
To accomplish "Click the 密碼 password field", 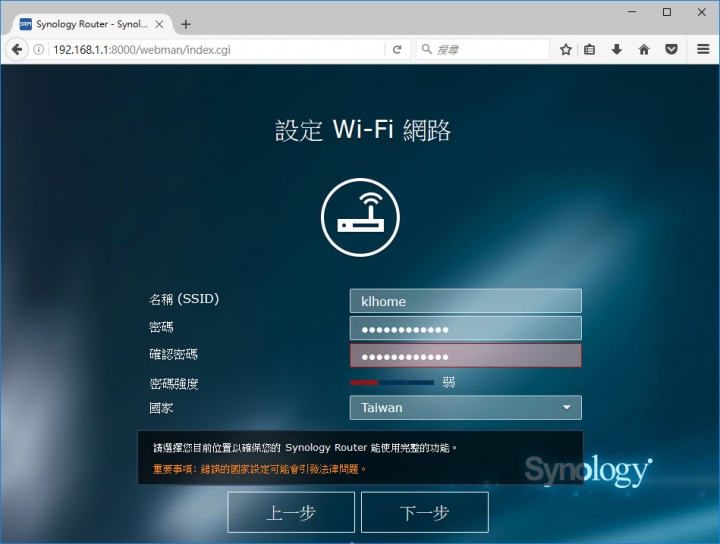I will tap(466, 328).
